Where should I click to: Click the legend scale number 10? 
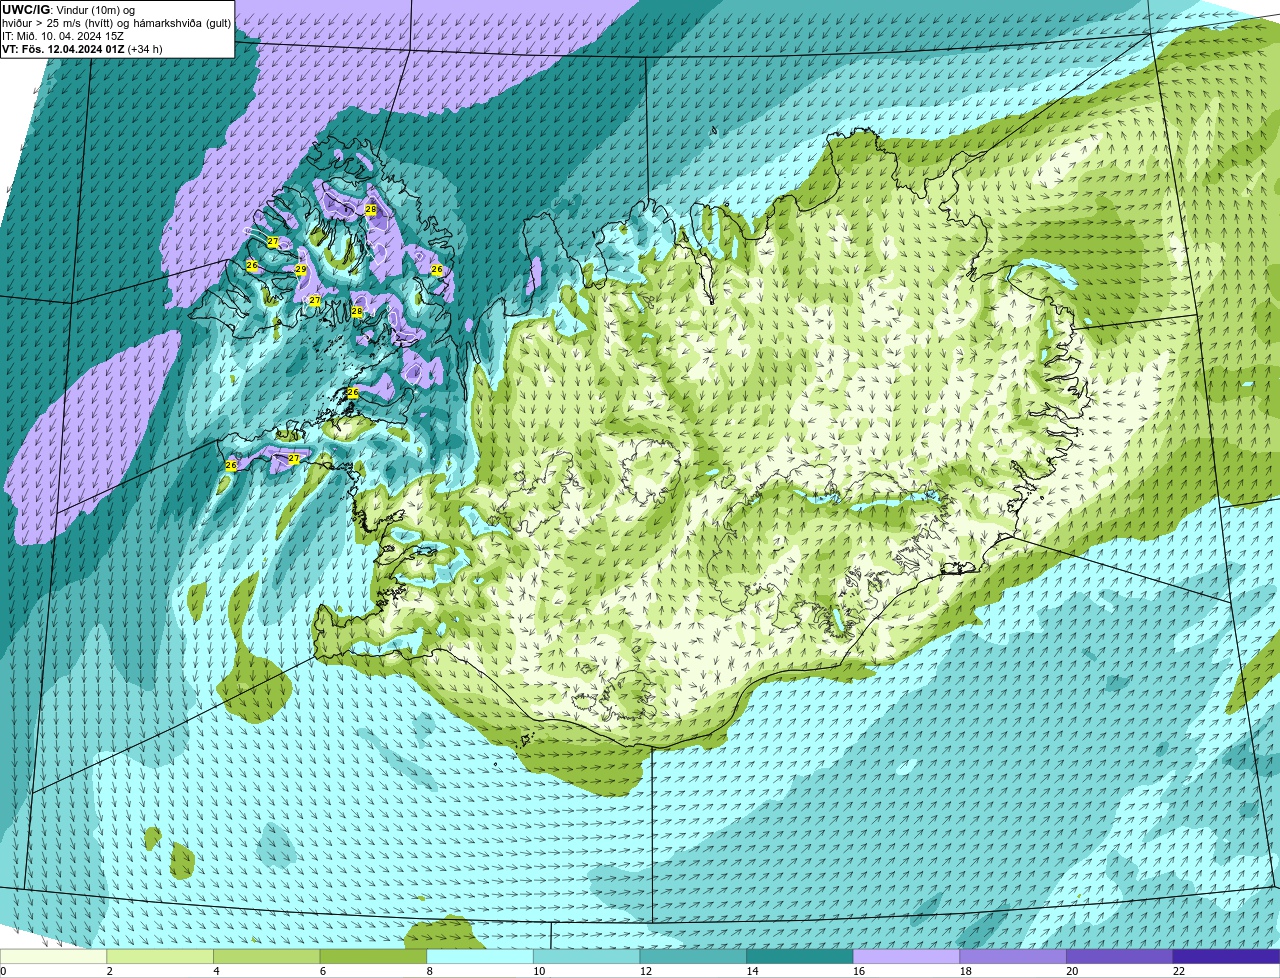tap(539, 971)
